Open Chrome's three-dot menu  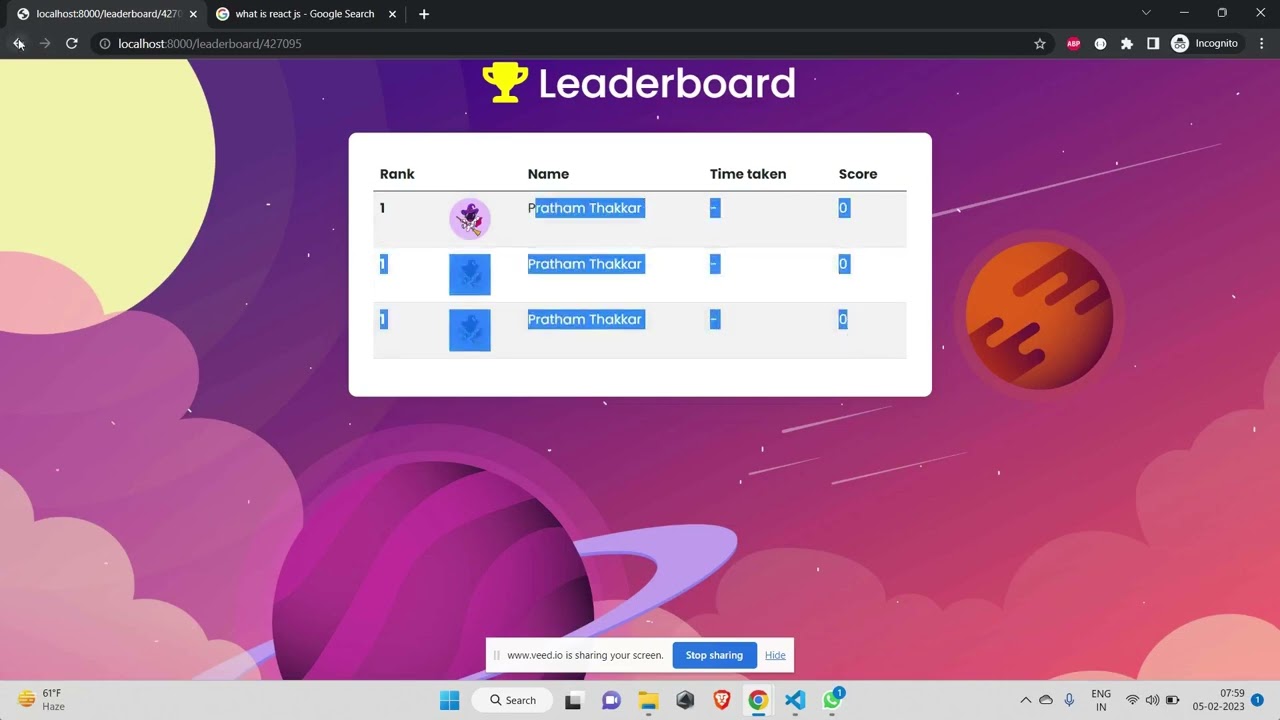1262,44
